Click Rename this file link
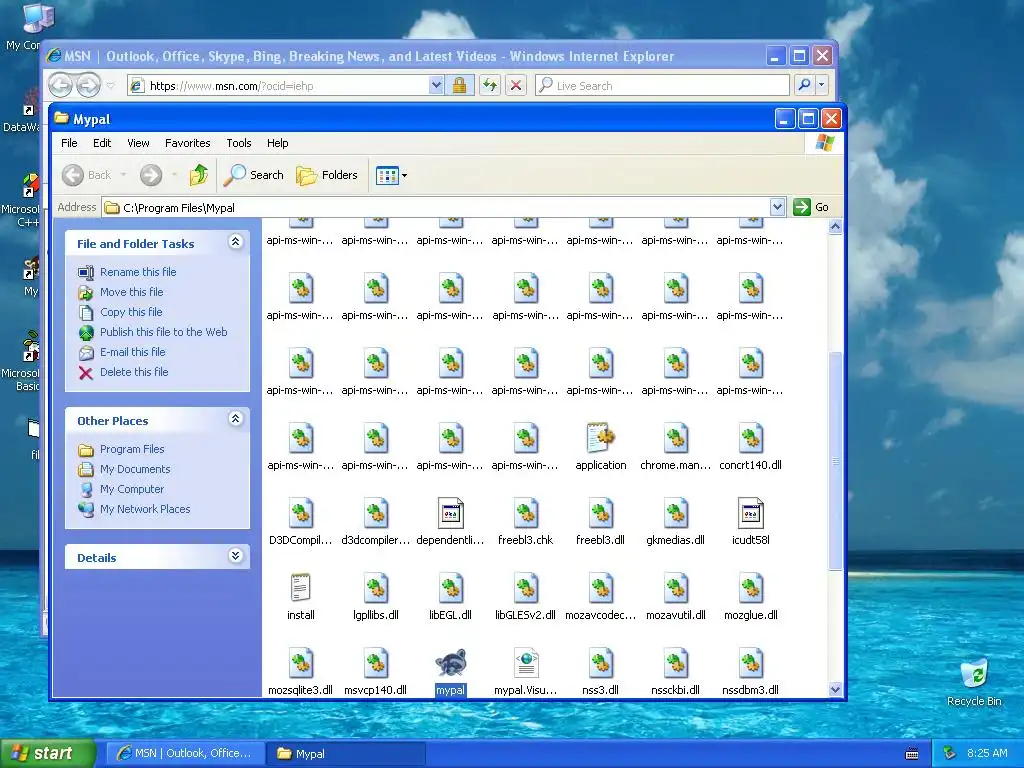 [138, 272]
